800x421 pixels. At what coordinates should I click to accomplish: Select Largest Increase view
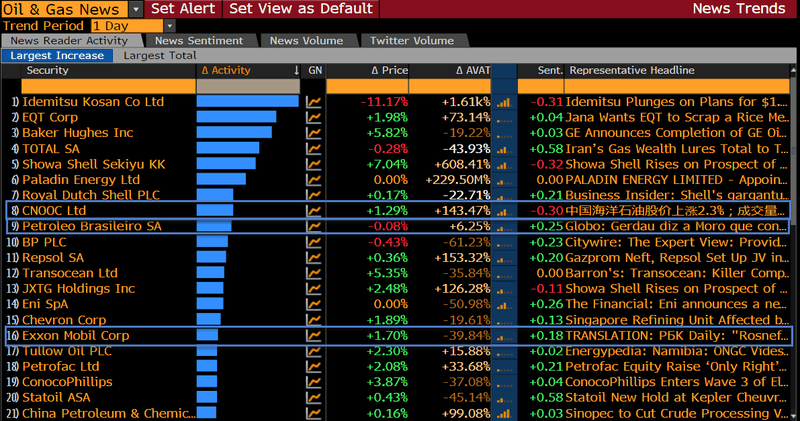[x=57, y=56]
